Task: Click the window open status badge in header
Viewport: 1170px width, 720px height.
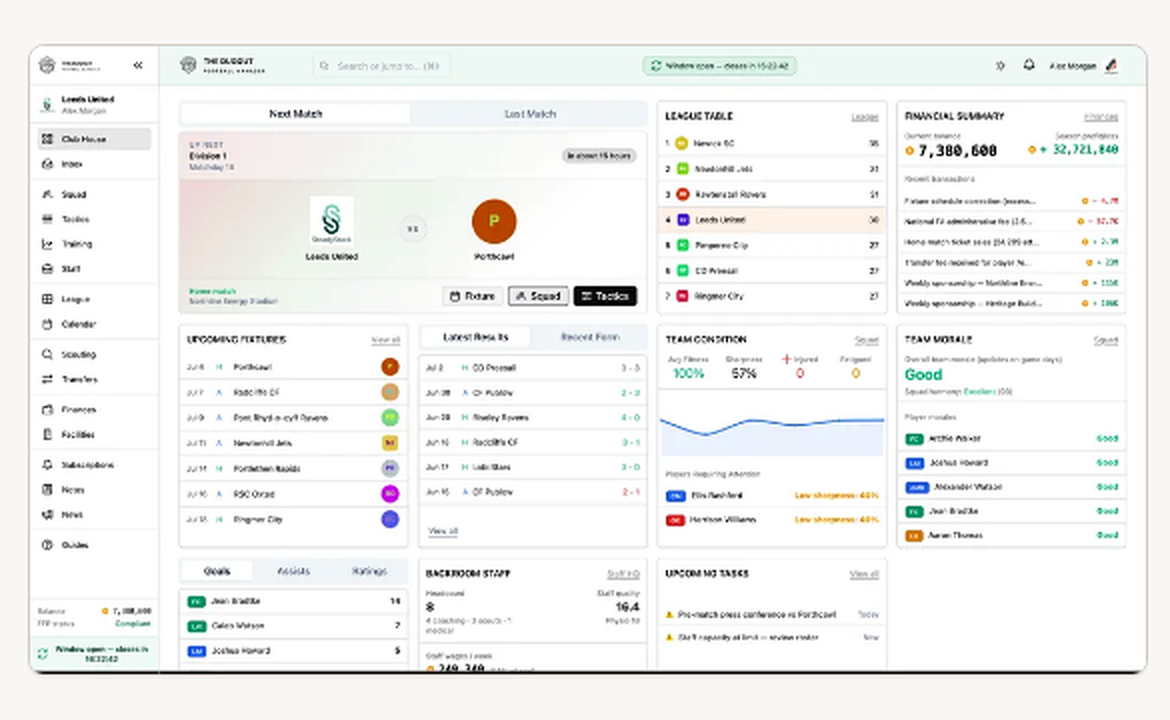Action: [x=719, y=66]
